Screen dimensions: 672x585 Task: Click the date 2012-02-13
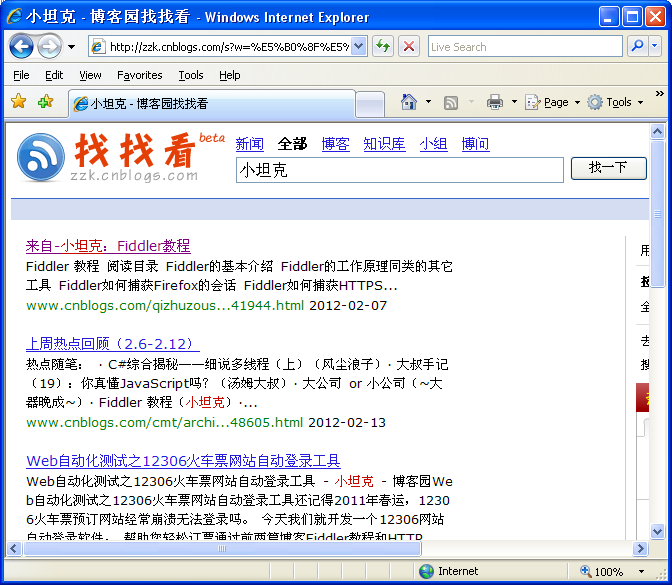point(347,423)
